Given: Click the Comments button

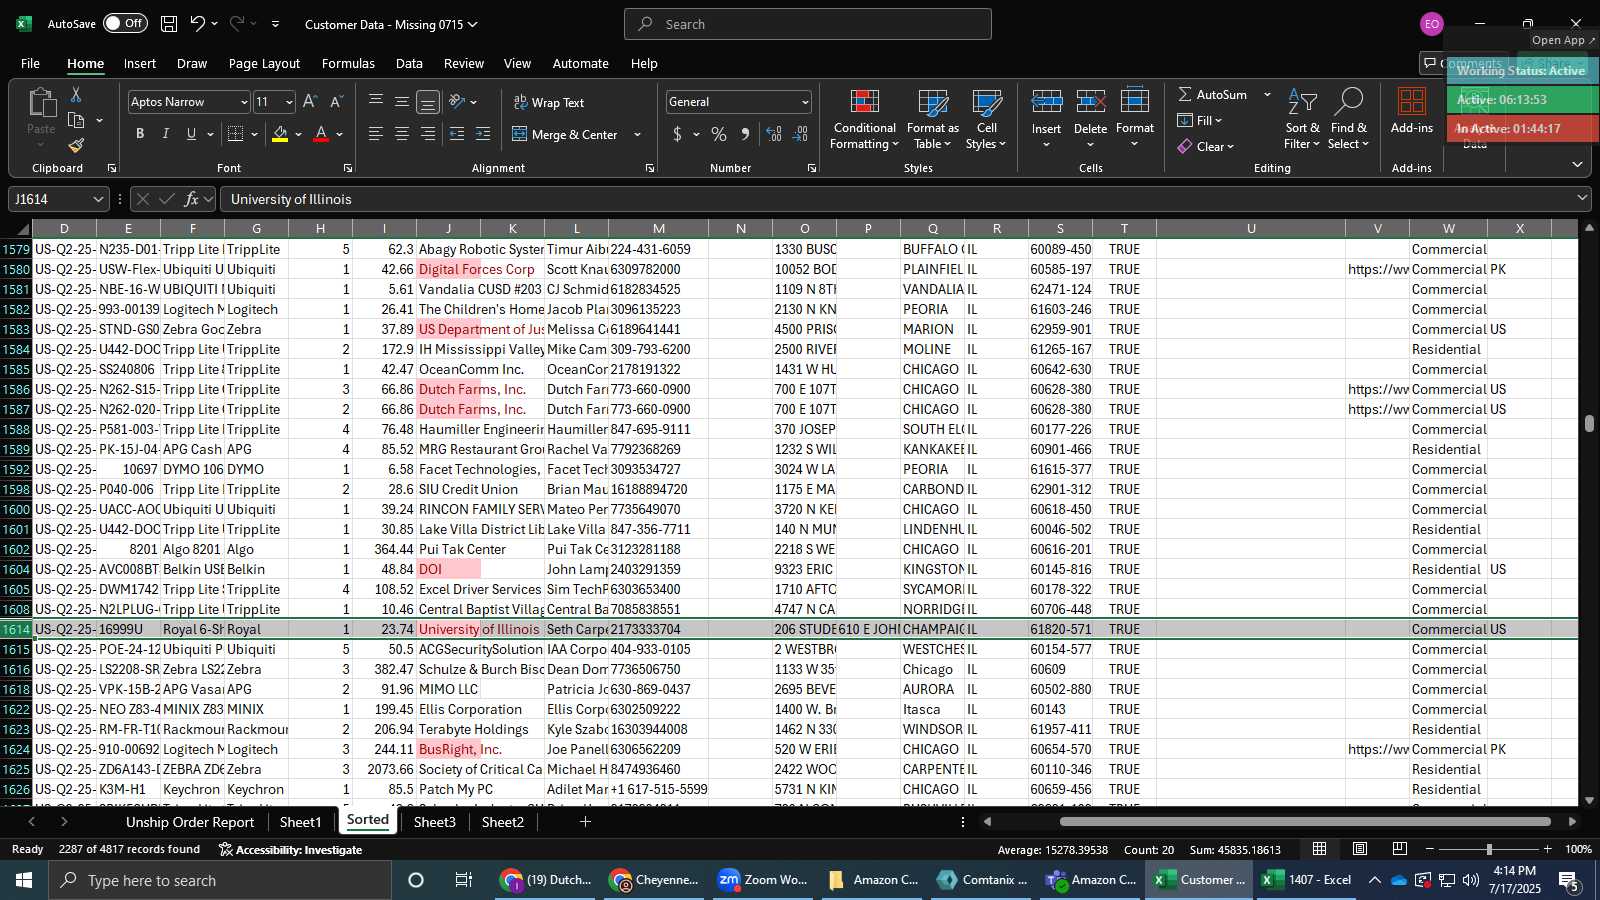Looking at the screenshot, I should point(1464,63).
